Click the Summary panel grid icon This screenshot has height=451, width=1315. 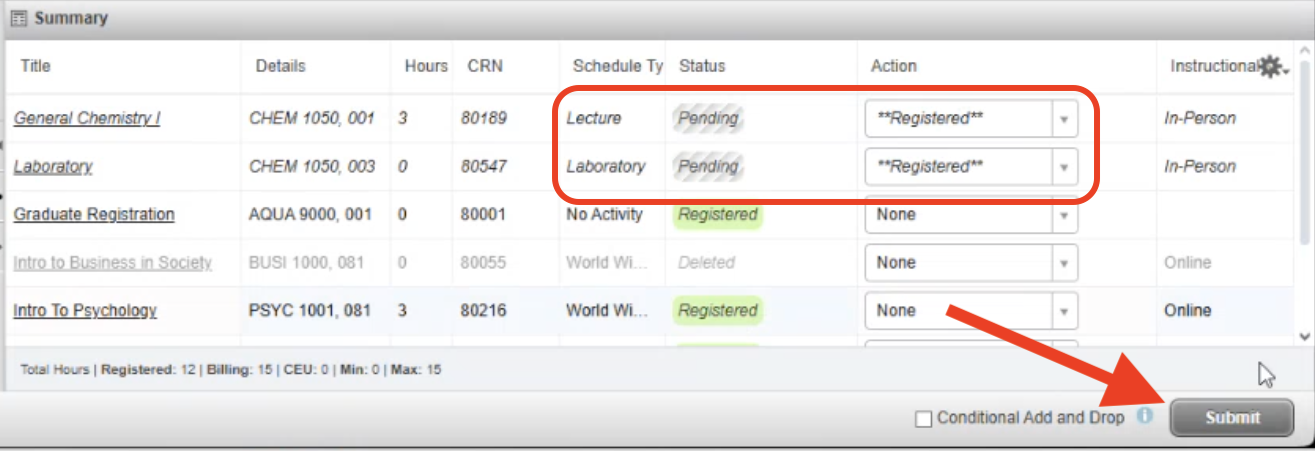tap(18, 18)
